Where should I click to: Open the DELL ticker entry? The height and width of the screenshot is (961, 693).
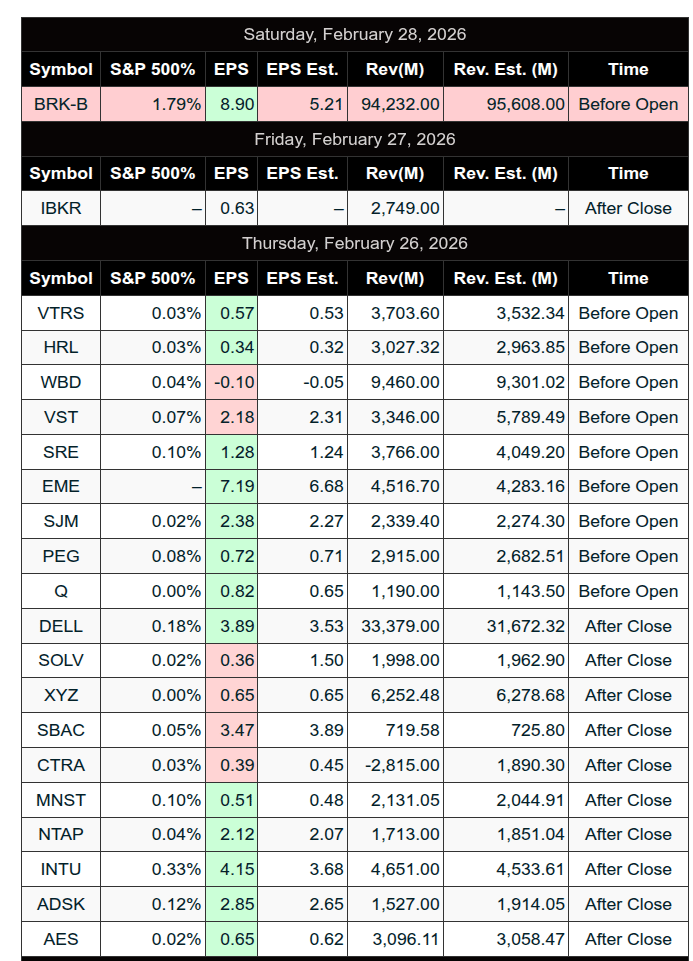tap(61, 626)
